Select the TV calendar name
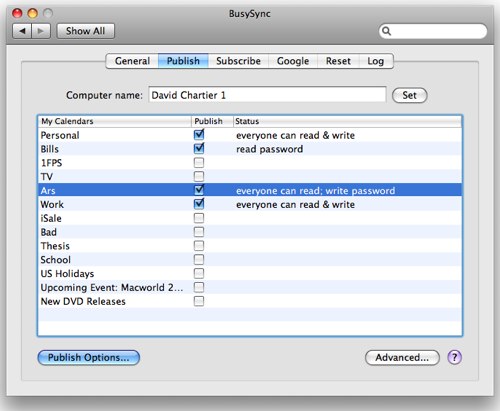Image resolution: width=500 pixels, height=411 pixels. click(47, 177)
